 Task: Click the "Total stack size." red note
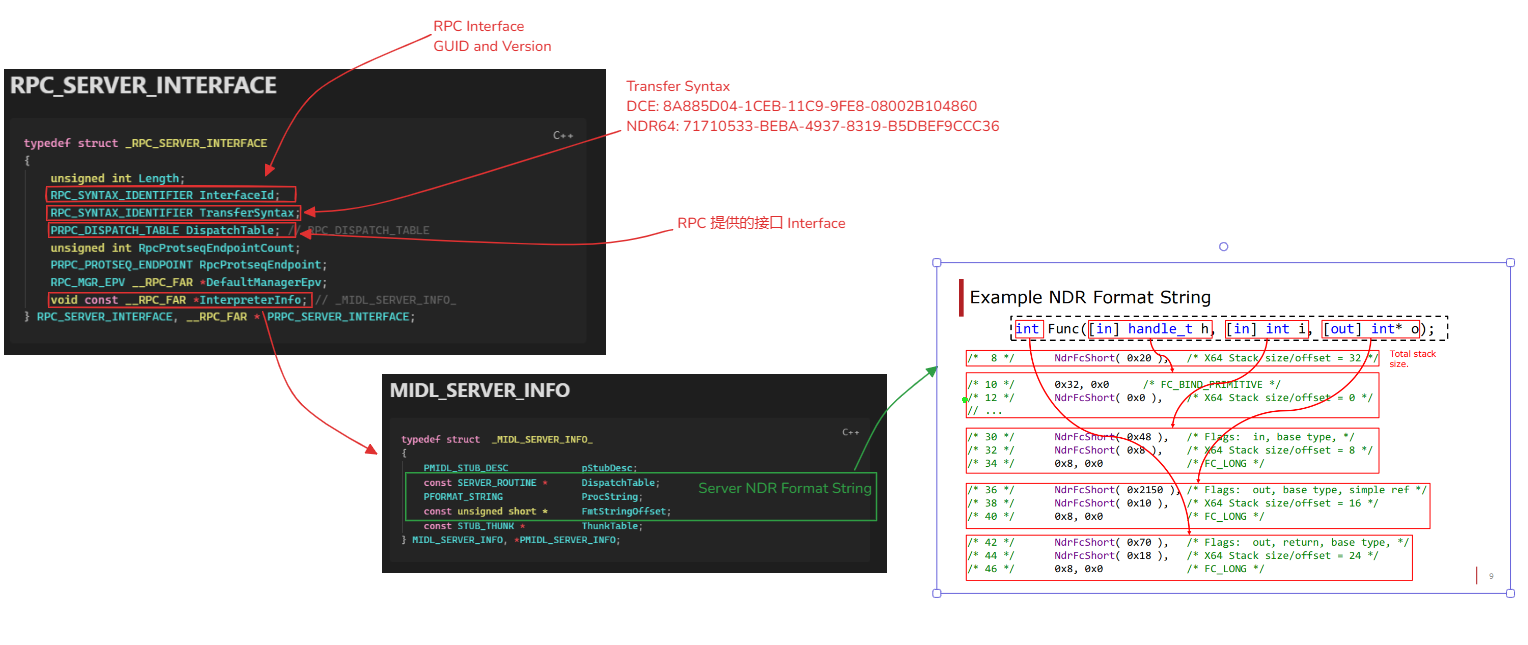point(1414,359)
